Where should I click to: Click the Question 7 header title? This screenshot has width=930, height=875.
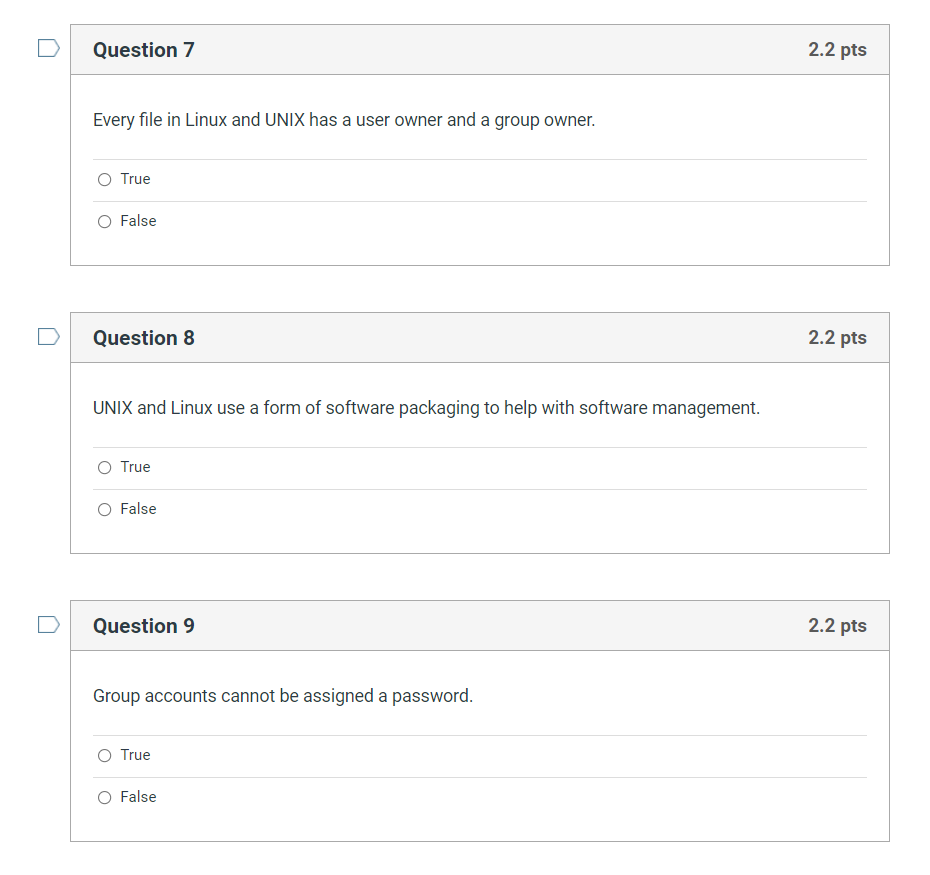point(144,50)
